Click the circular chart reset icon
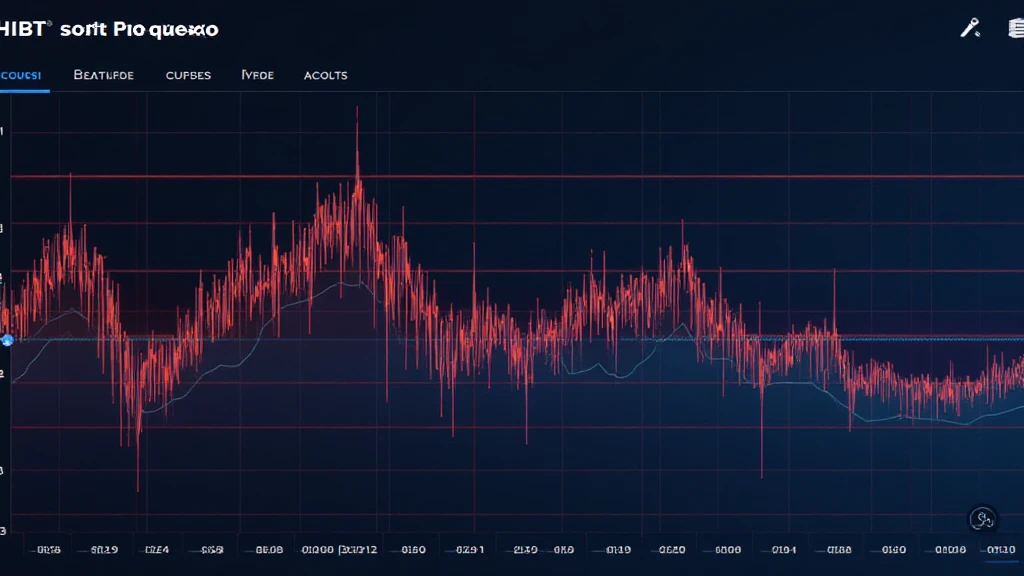The height and width of the screenshot is (576, 1024). tap(982, 519)
